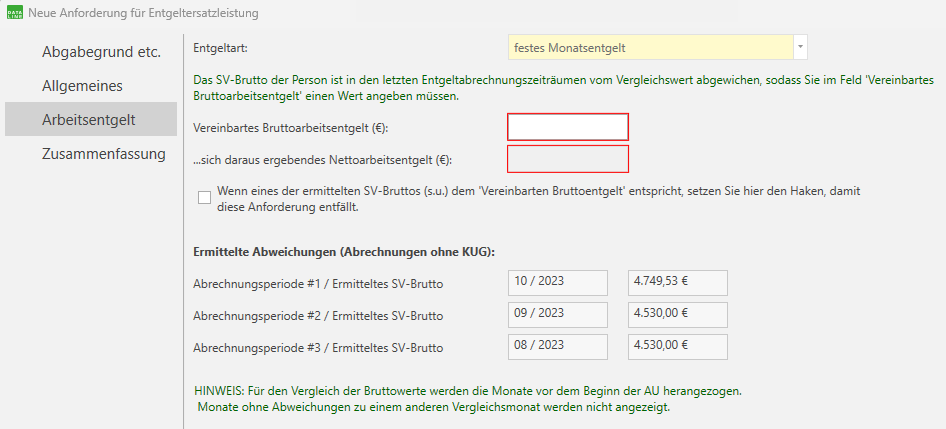Select period #2 SV-Brutto amount field

(x=677, y=314)
